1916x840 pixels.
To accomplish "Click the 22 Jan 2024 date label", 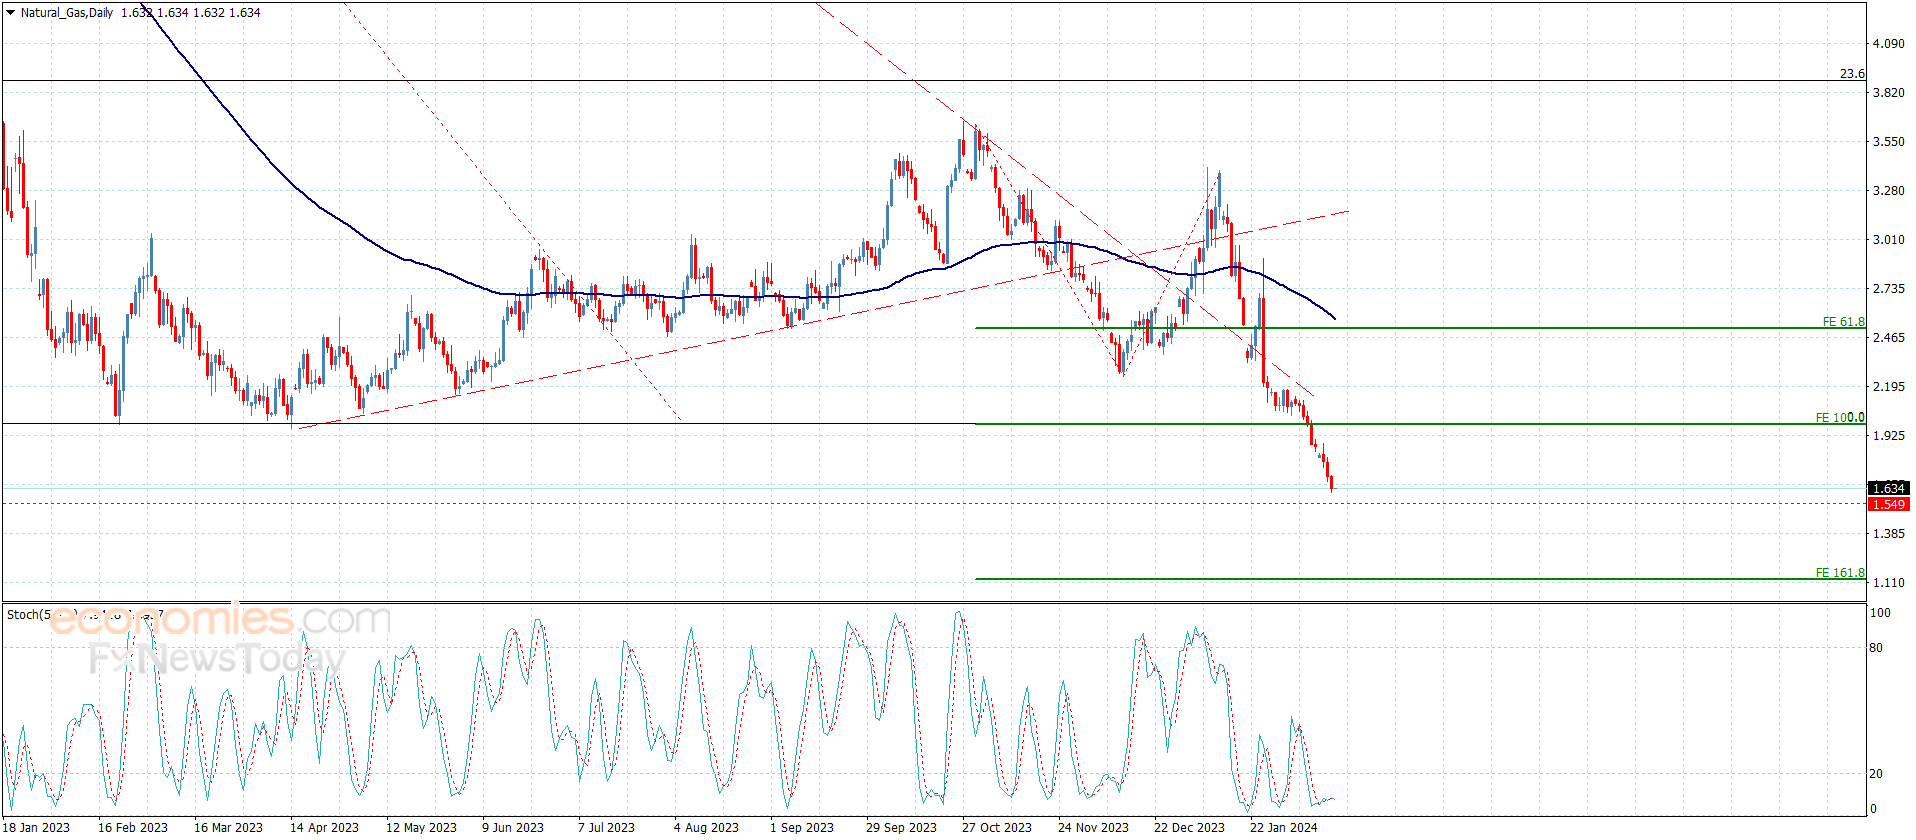I will click(x=1283, y=827).
